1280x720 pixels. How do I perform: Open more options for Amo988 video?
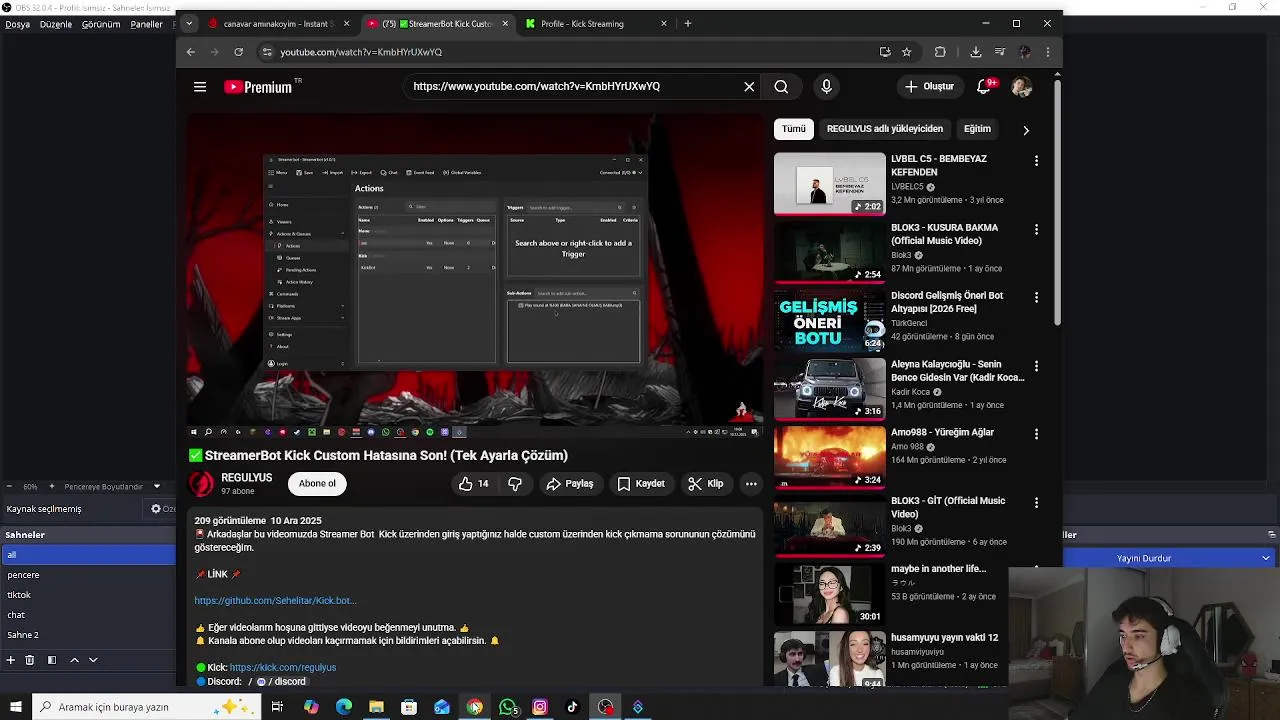click(1036, 434)
